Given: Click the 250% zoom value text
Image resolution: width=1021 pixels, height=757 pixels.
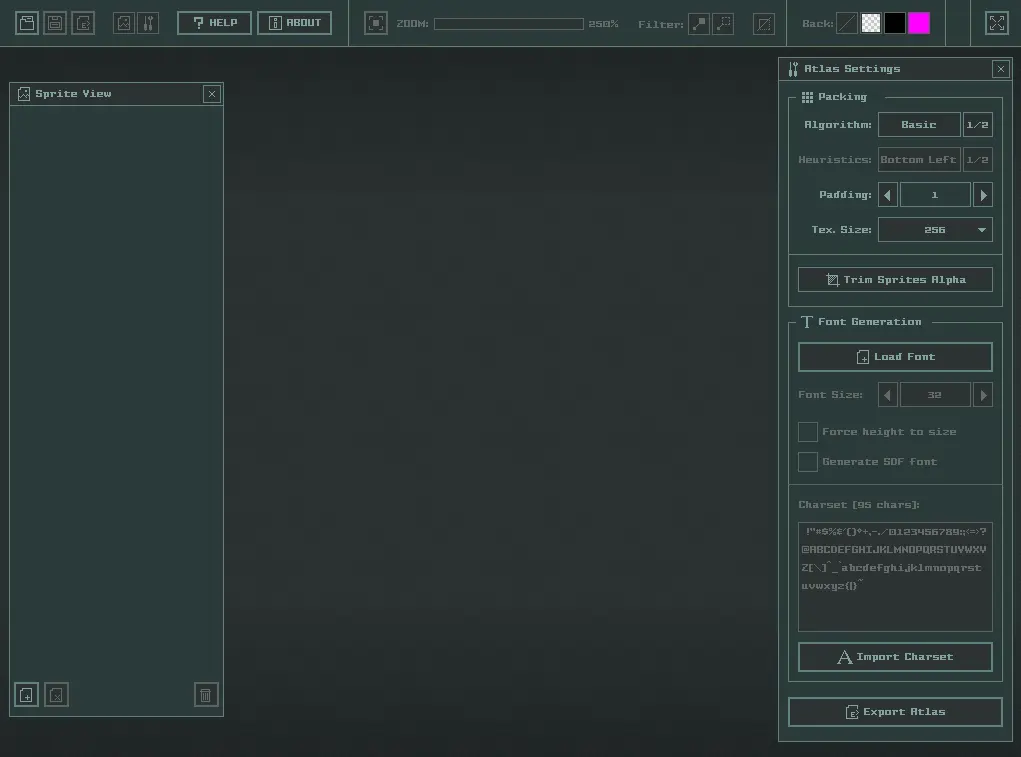Looking at the screenshot, I should tap(603, 24).
